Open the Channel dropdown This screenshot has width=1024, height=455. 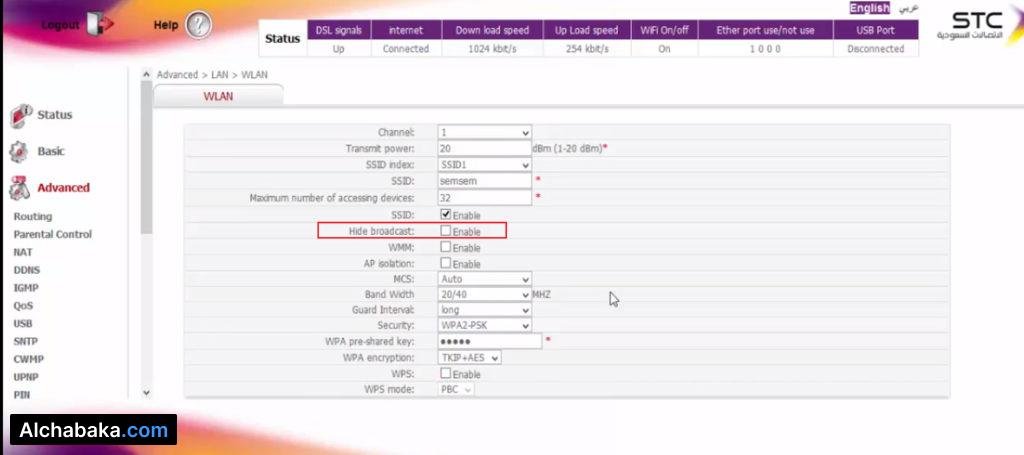[485, 133]
